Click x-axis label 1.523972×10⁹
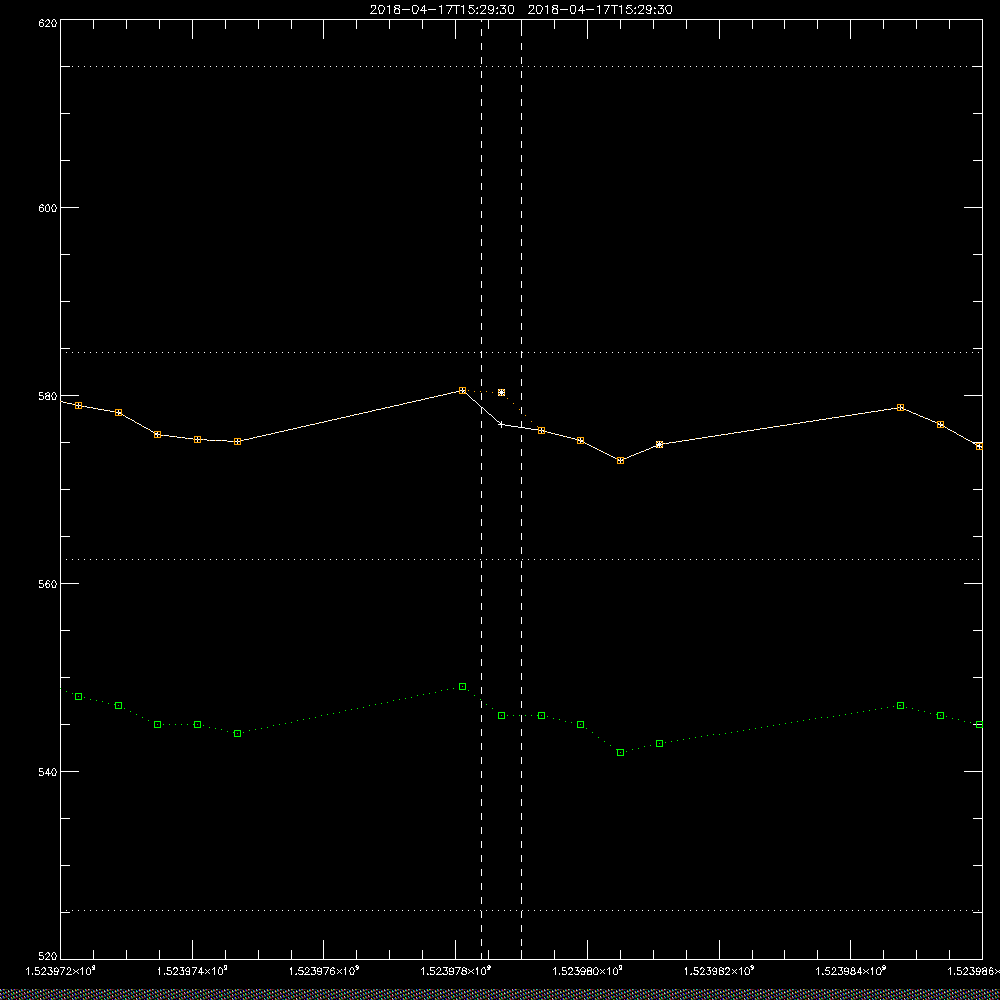Image resolution: width=1000 pixels, height=1000 pixels. (60, 971)
